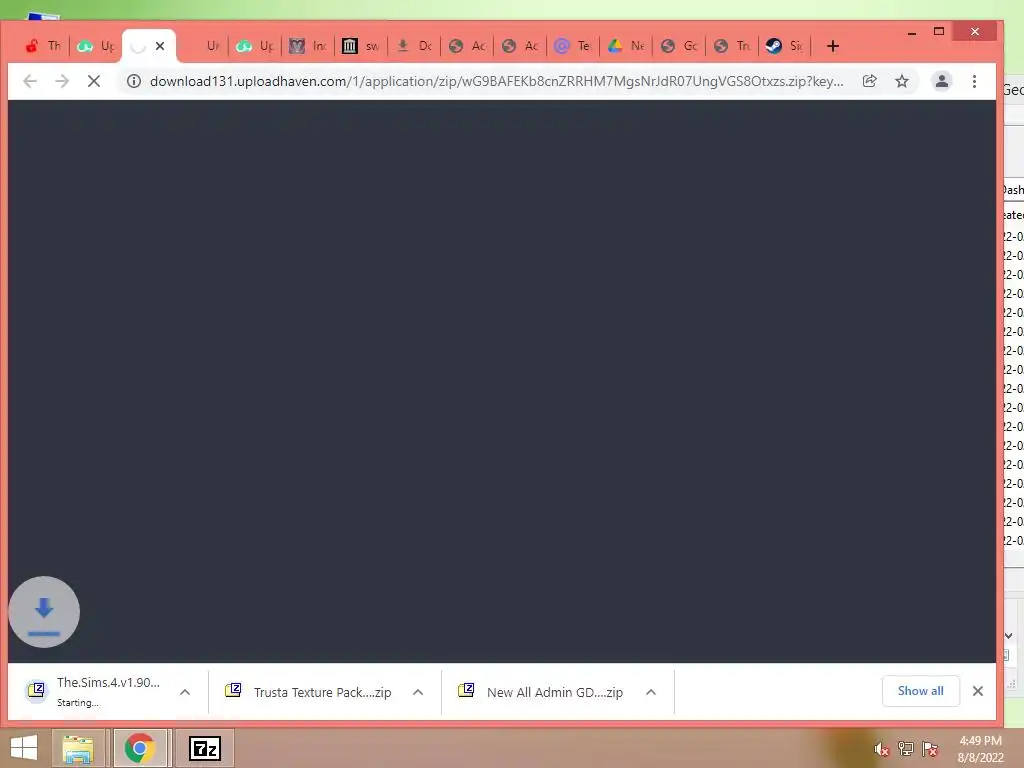This screenshot has width=1024, height=768.
Task: Open the first Uploadhaven 'Up' tab
Action: pos(96,46)
